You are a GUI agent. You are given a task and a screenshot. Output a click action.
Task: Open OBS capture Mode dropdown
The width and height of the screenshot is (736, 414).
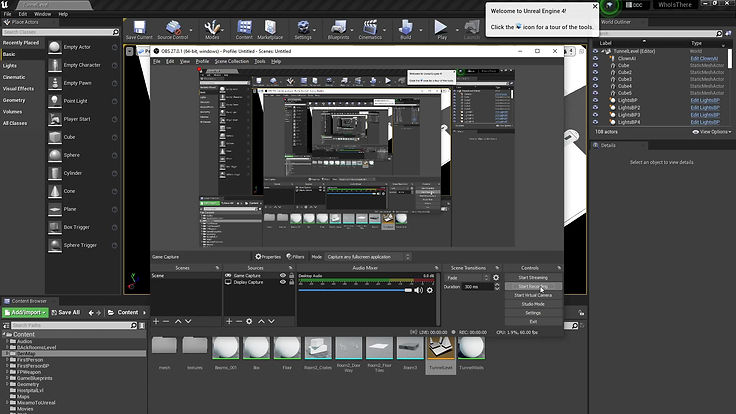[x=368, y=257]
